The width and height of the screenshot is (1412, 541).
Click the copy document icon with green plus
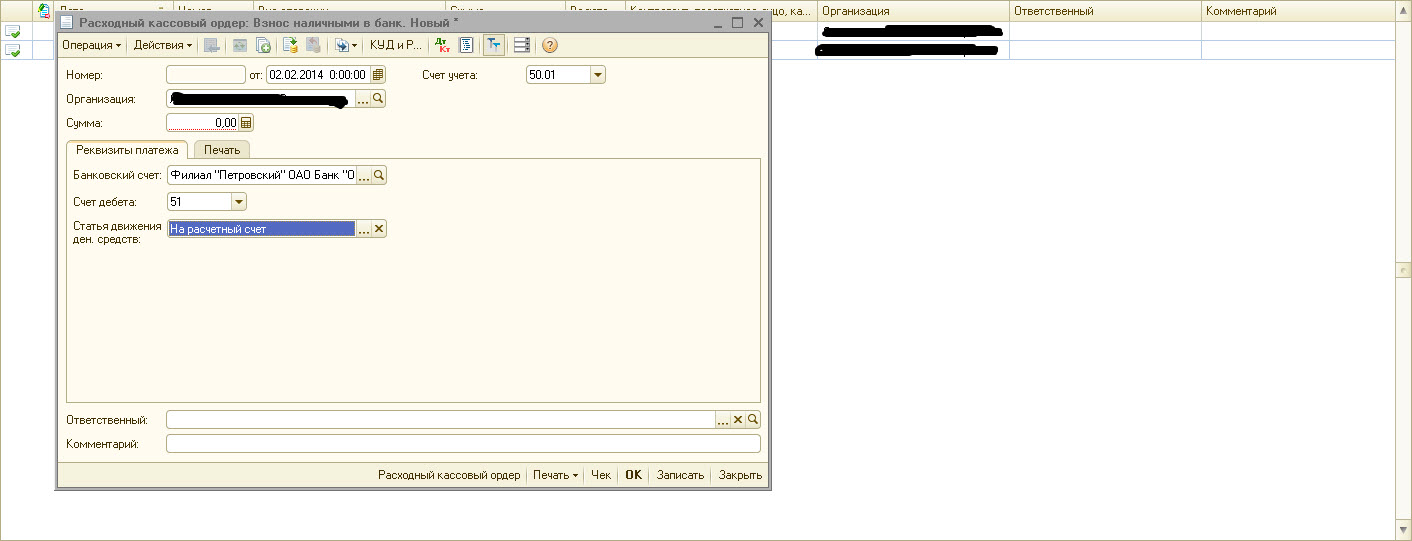[264, 45]
